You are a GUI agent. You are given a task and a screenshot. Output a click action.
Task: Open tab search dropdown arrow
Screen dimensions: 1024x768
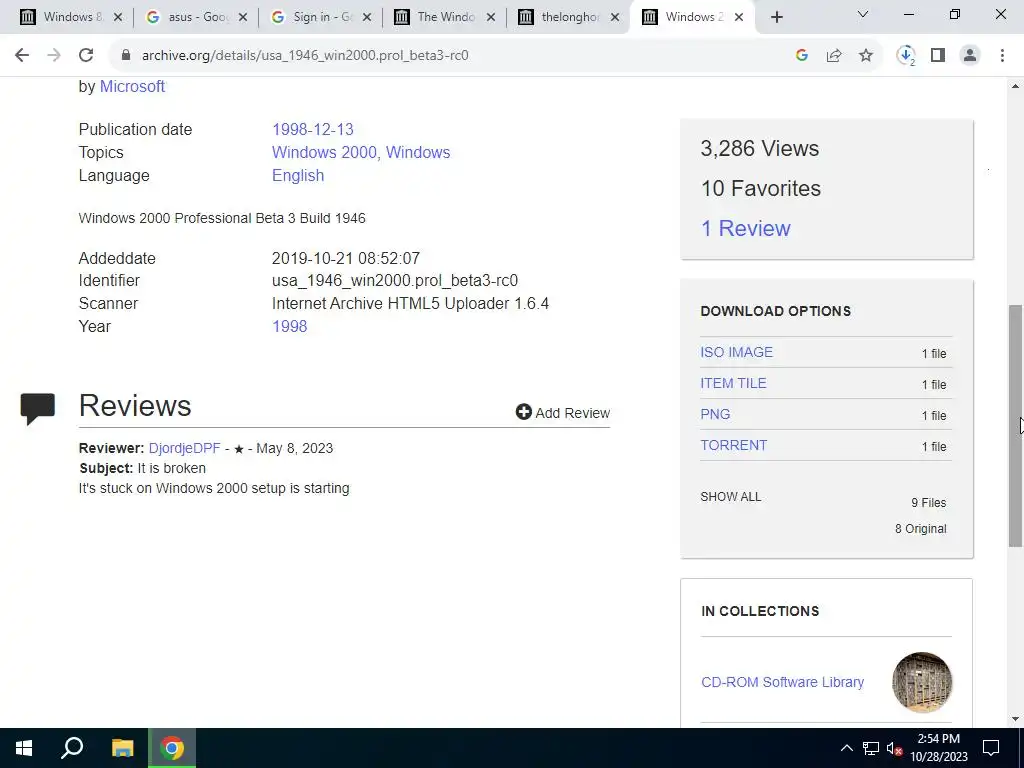click(863, 14)
